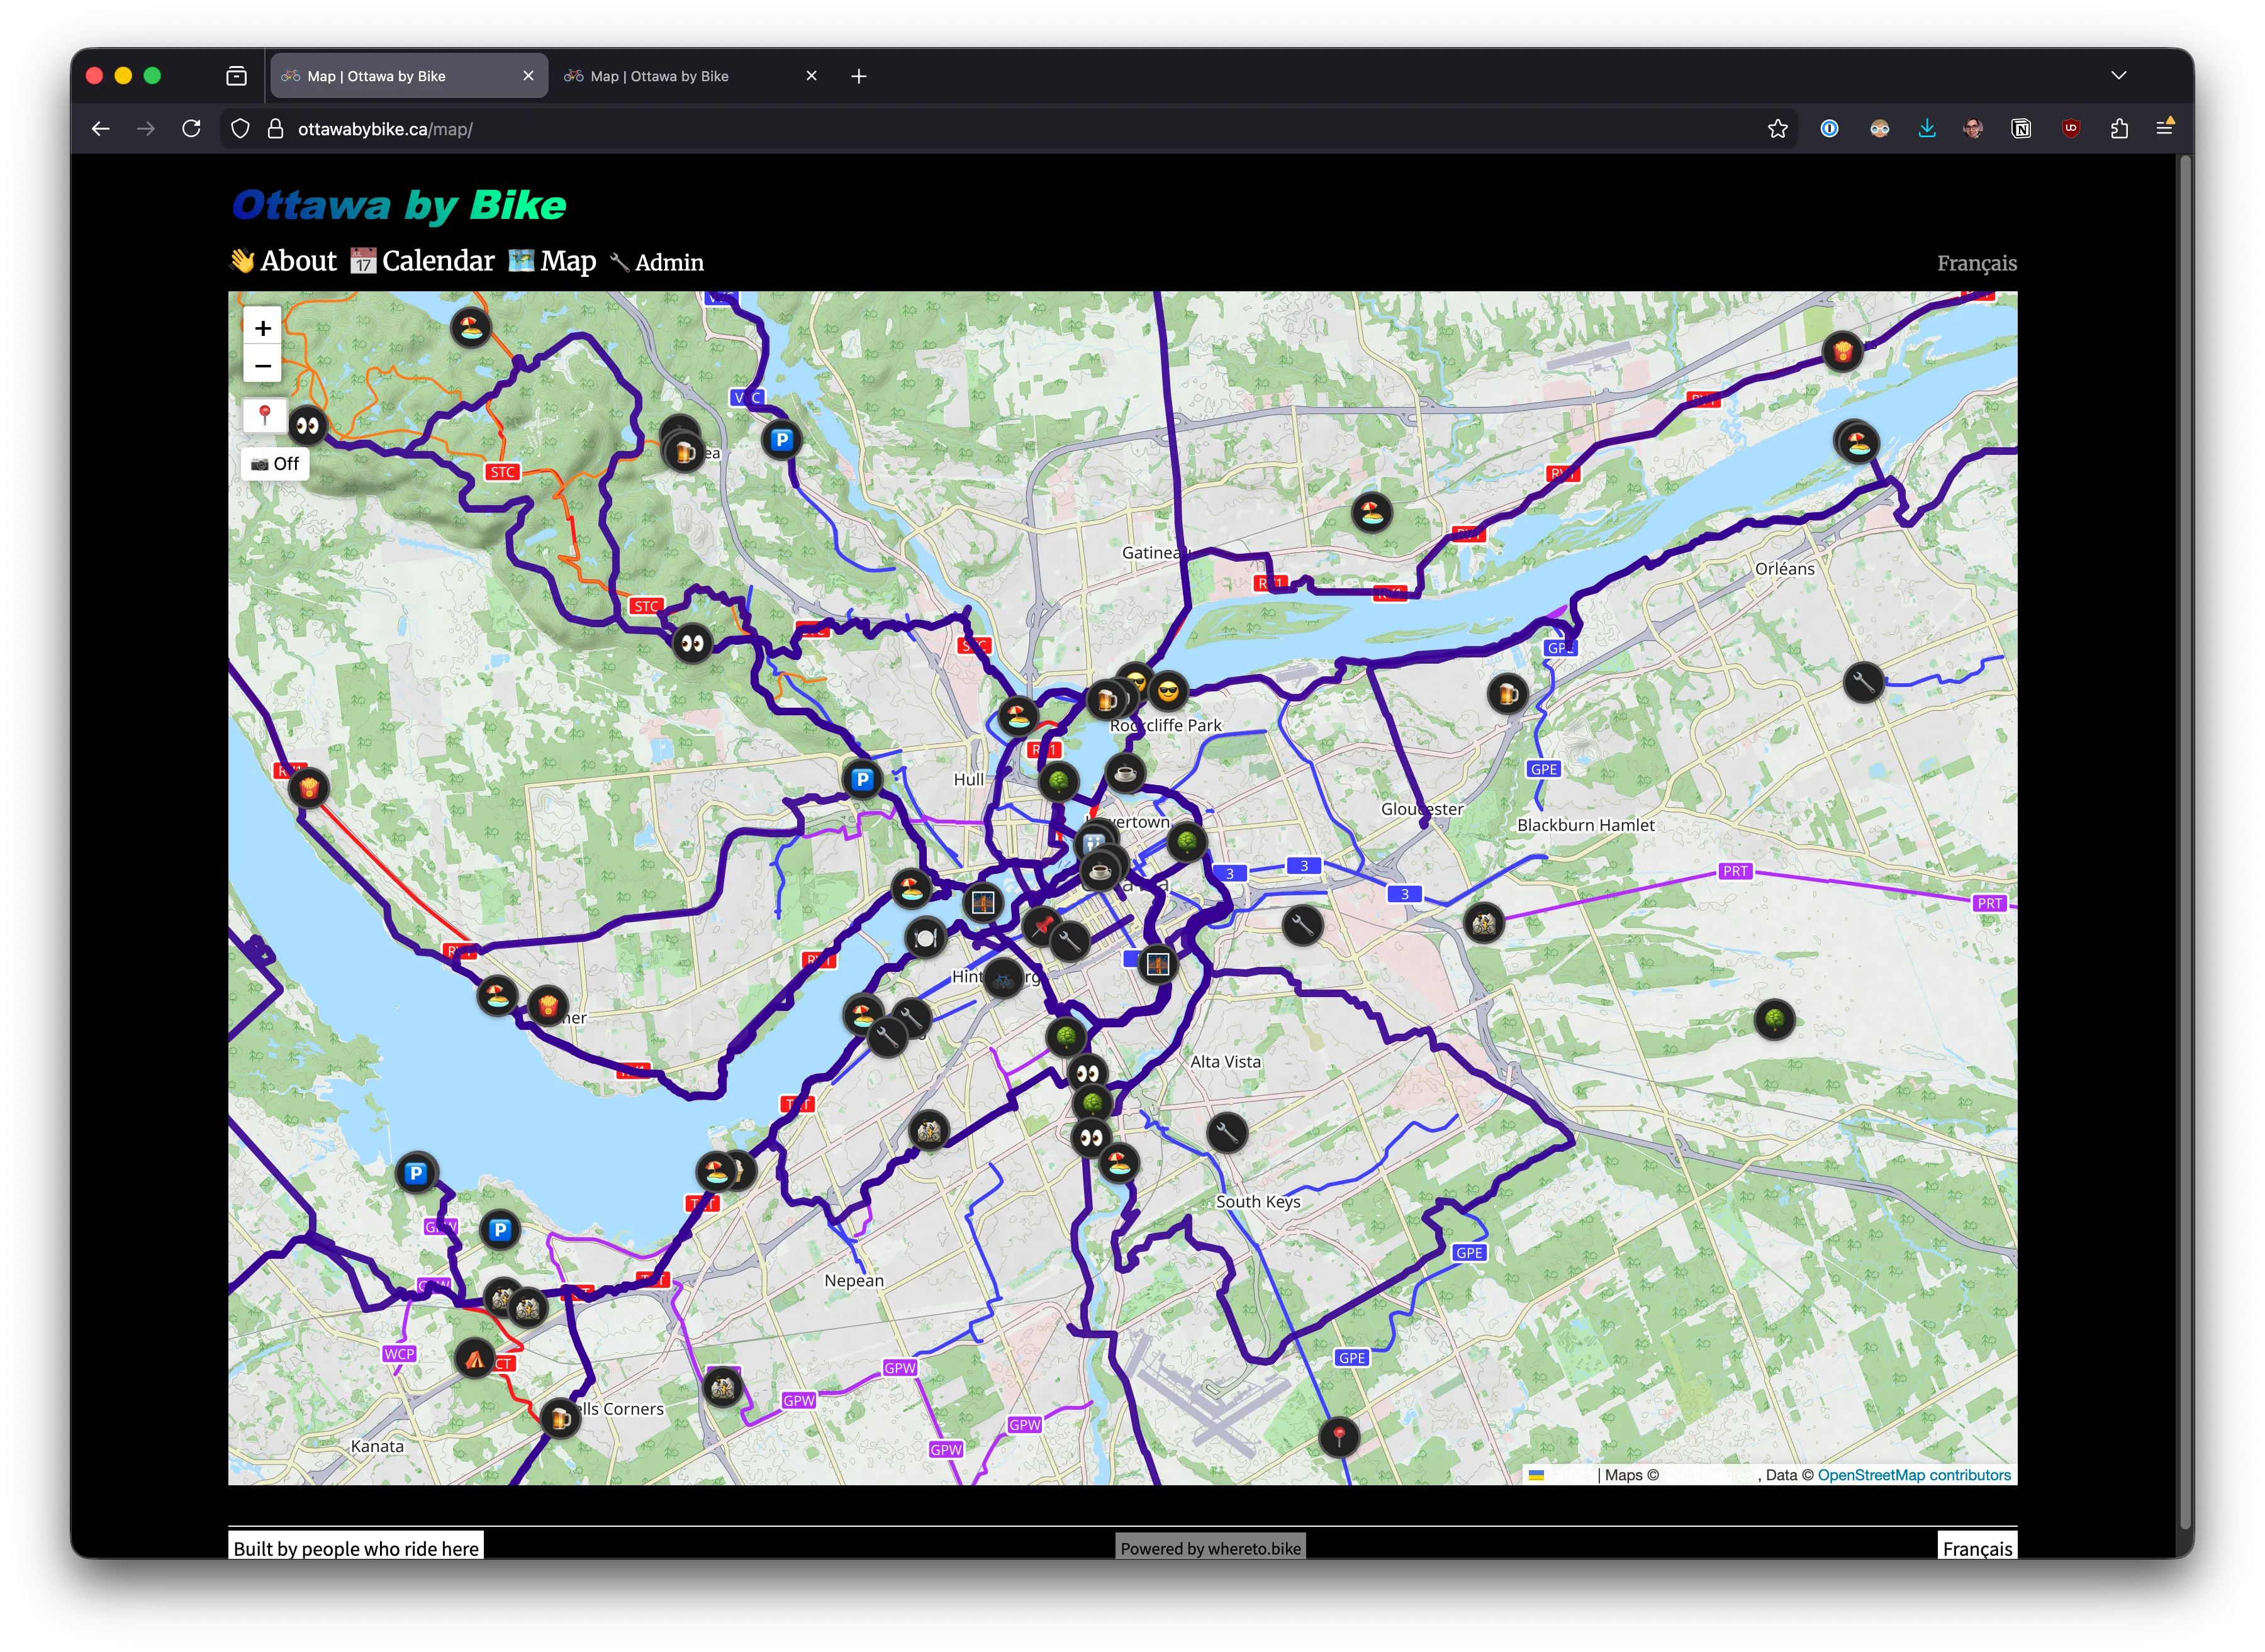Expand the browser tab list chevron
This screenshot has height=1652, width=2265.
pyautogui.click(x=2118, y=75)
